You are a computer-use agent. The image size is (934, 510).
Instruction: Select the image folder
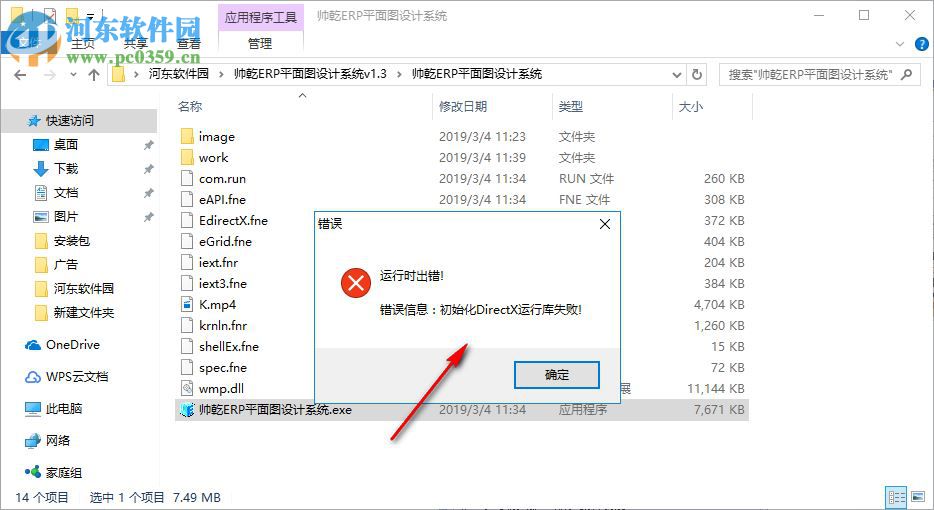[217, 136]
